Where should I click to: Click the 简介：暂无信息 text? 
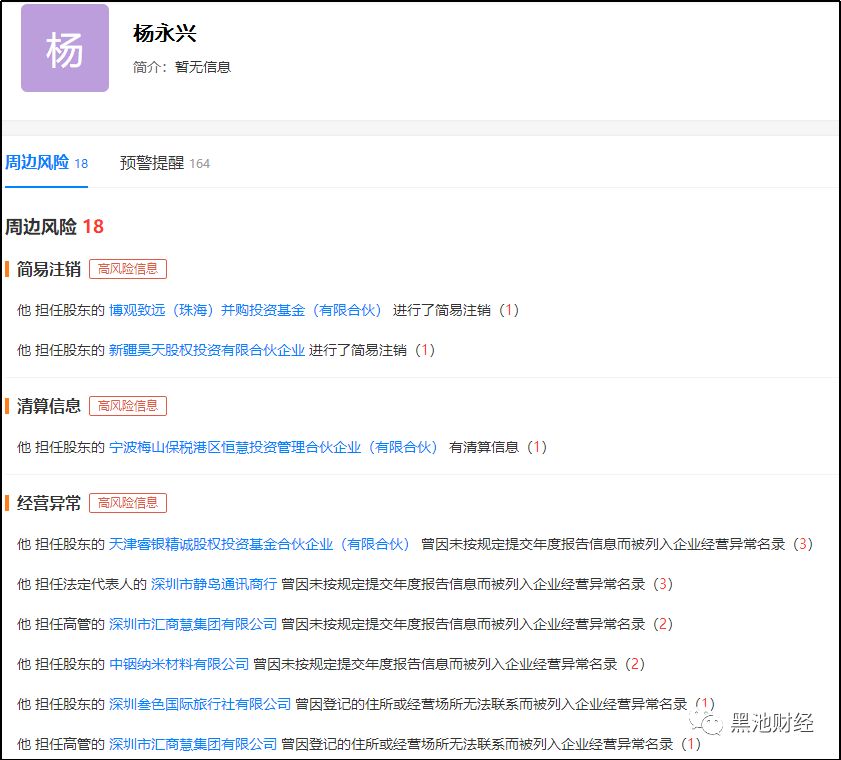click(x=182, y=67)
